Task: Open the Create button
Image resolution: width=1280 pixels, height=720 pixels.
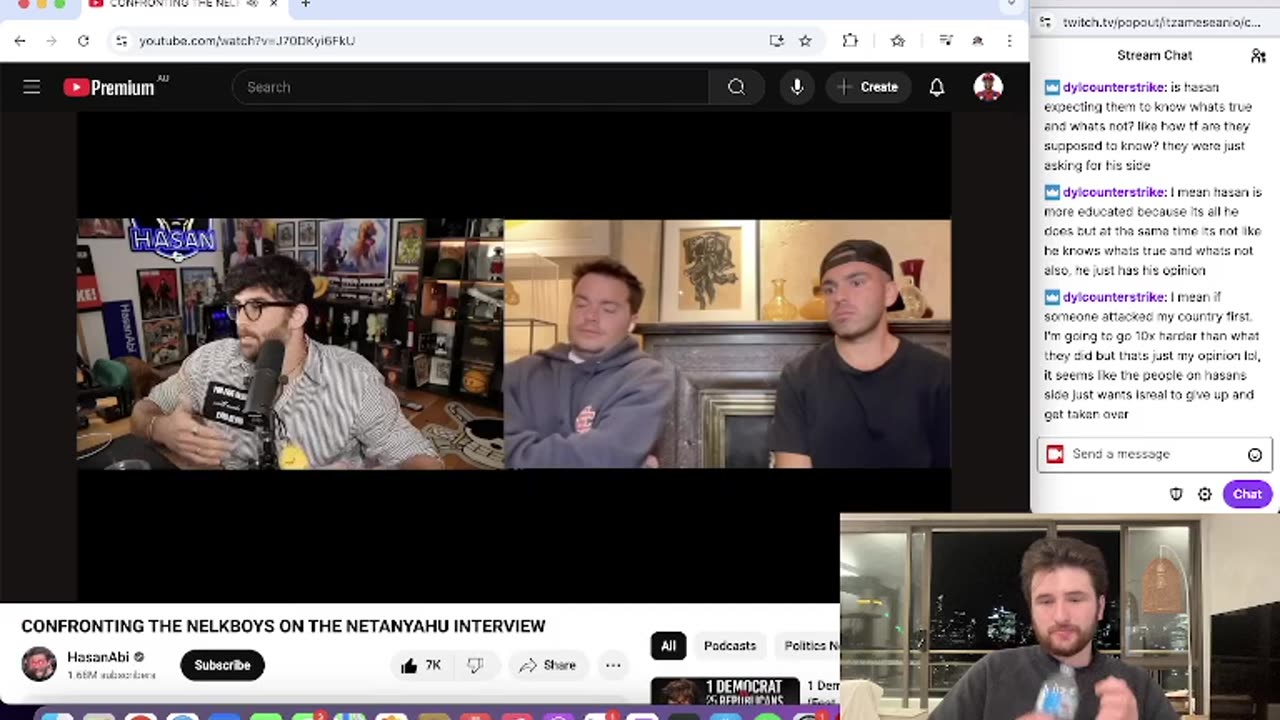Action: 868,87
